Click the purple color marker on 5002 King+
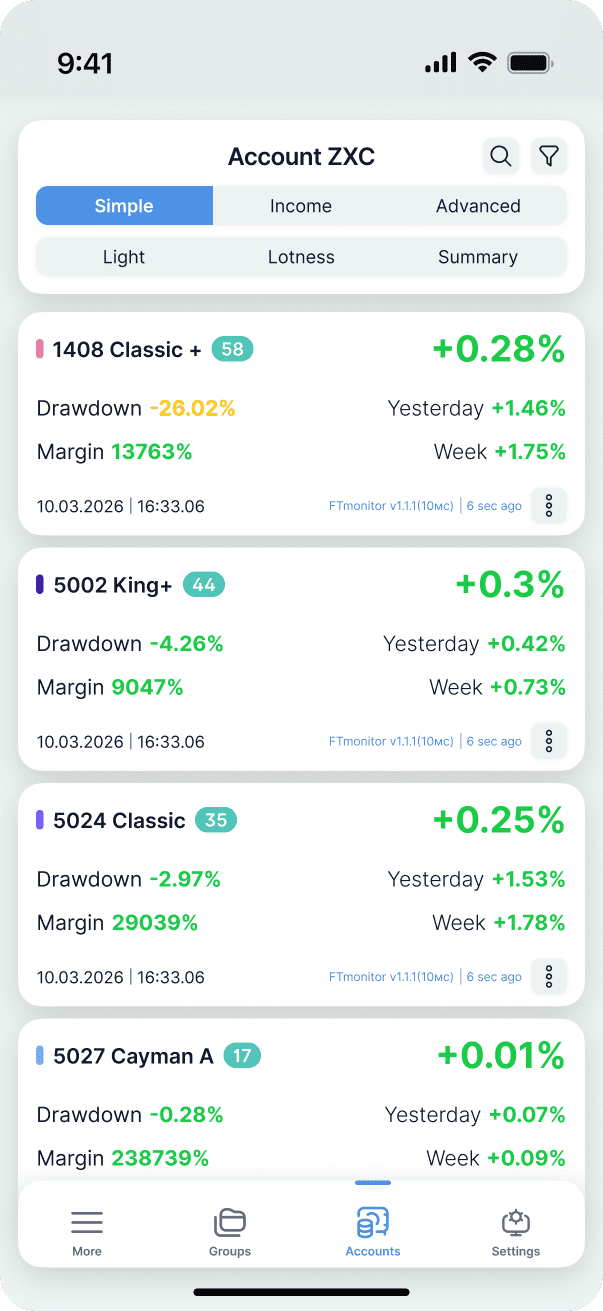Viewport: 603px width, 1311px height. click(40, 585)
